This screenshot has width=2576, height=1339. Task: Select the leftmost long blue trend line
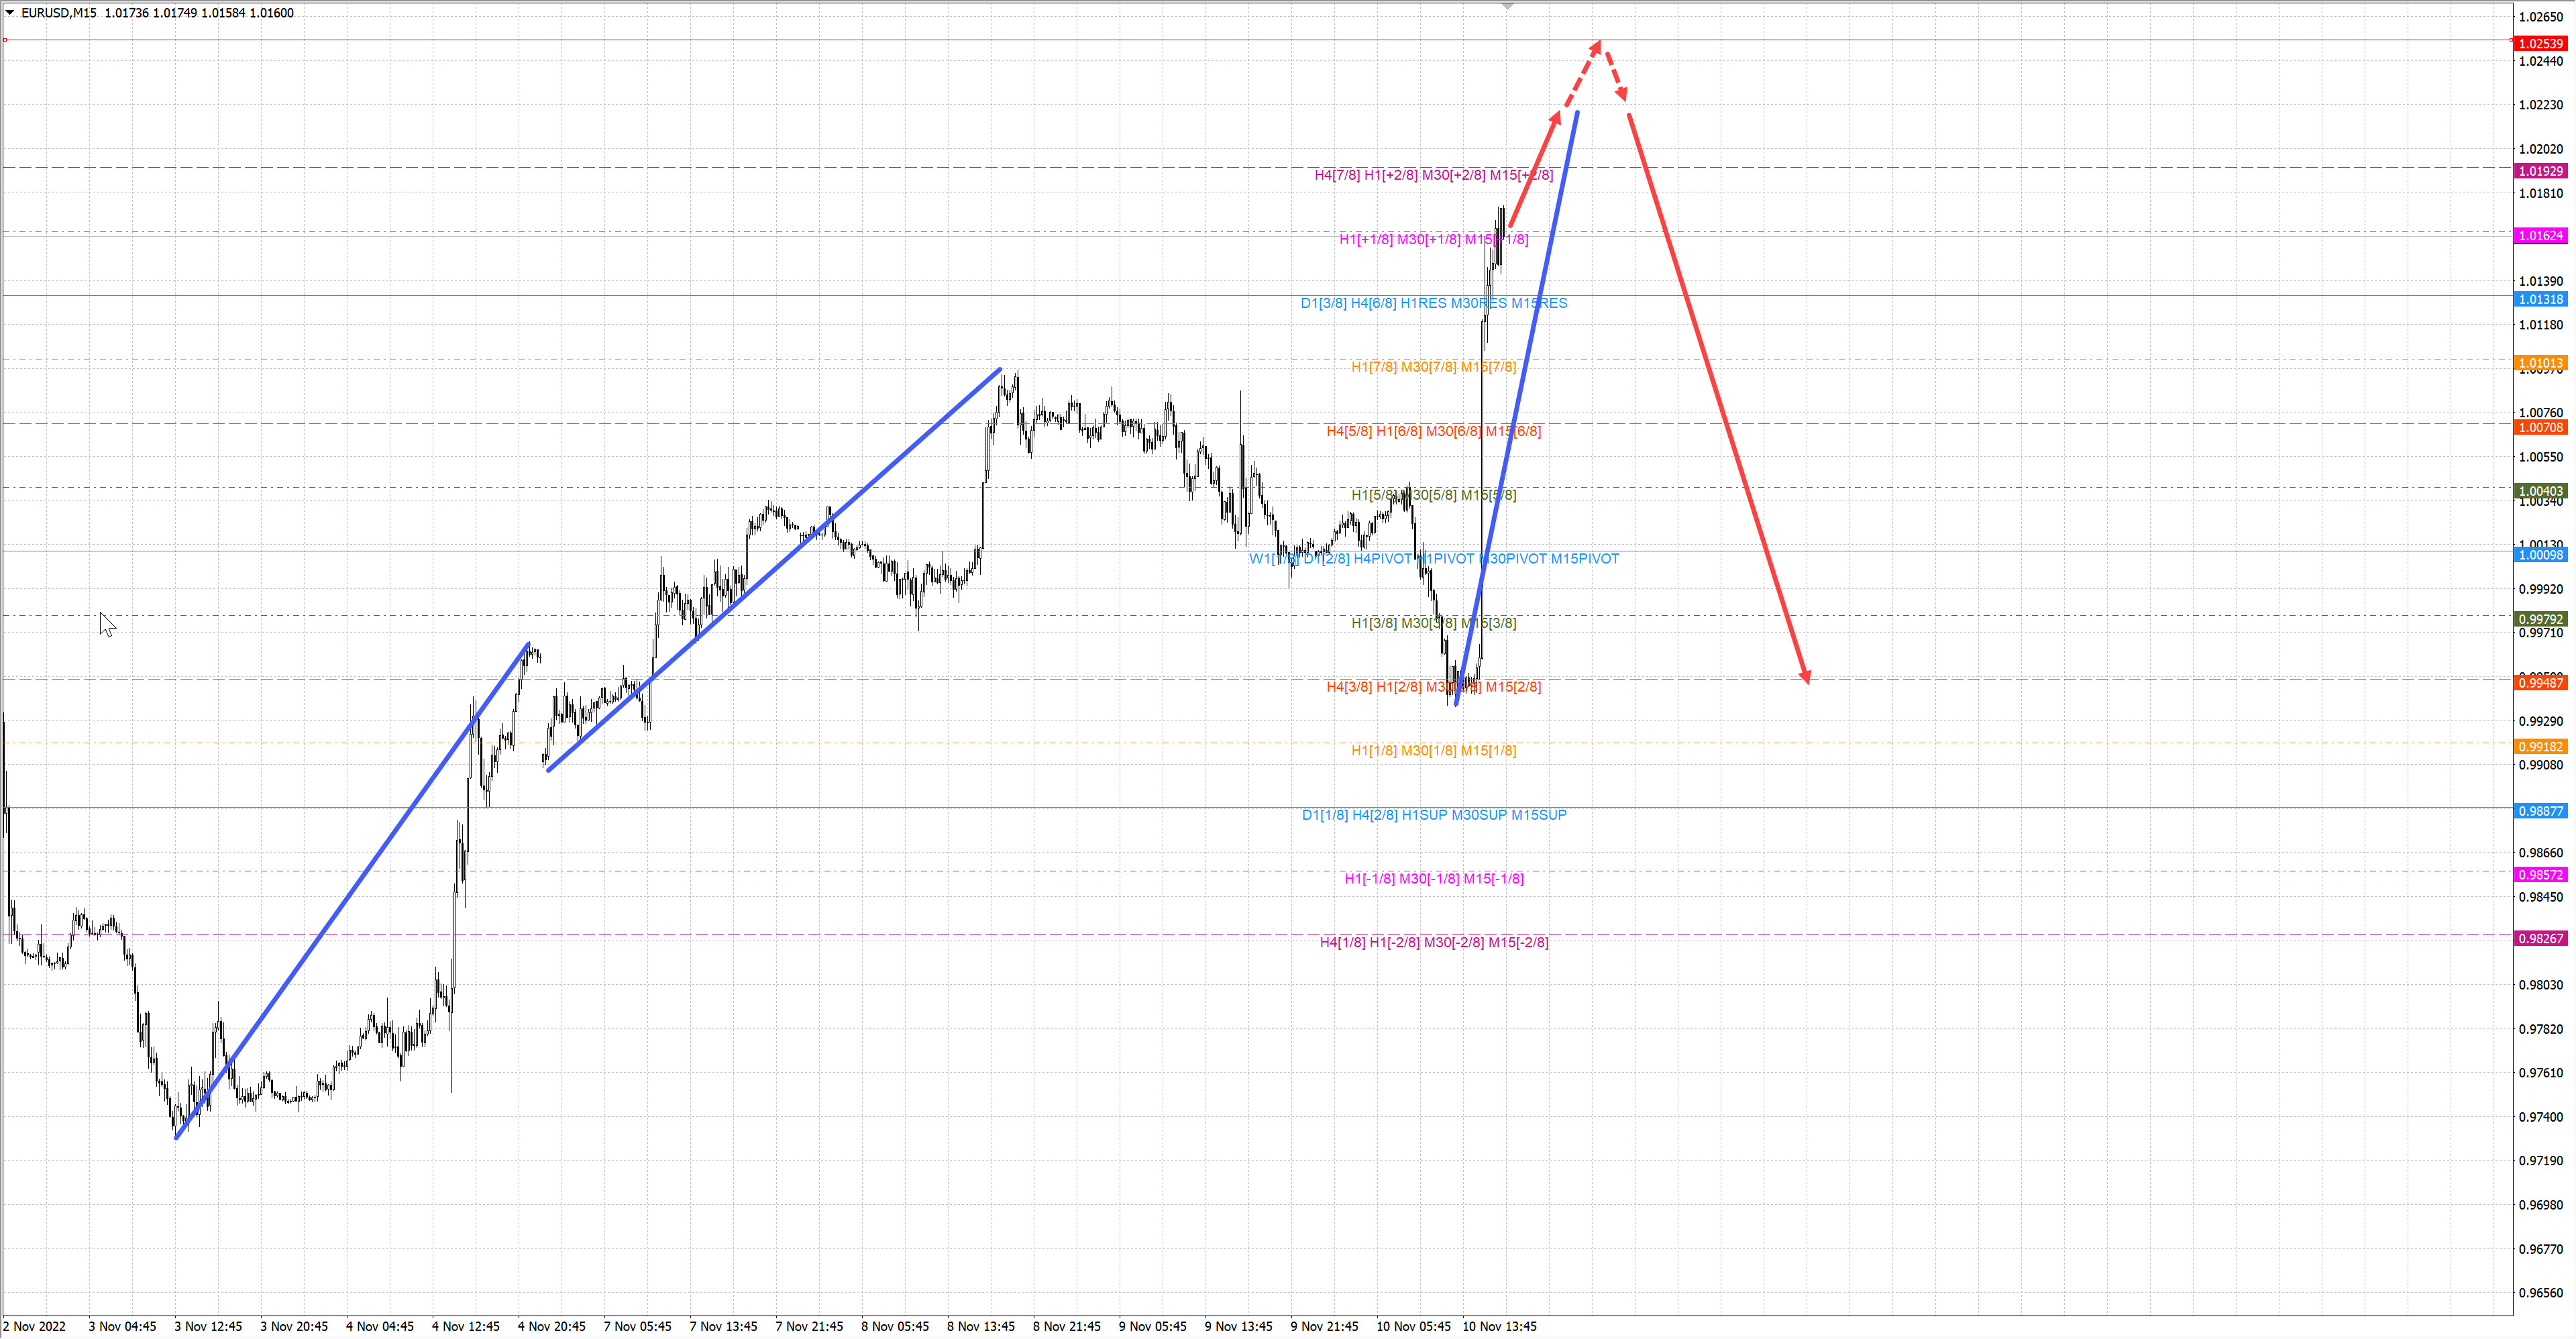[352, 890]
